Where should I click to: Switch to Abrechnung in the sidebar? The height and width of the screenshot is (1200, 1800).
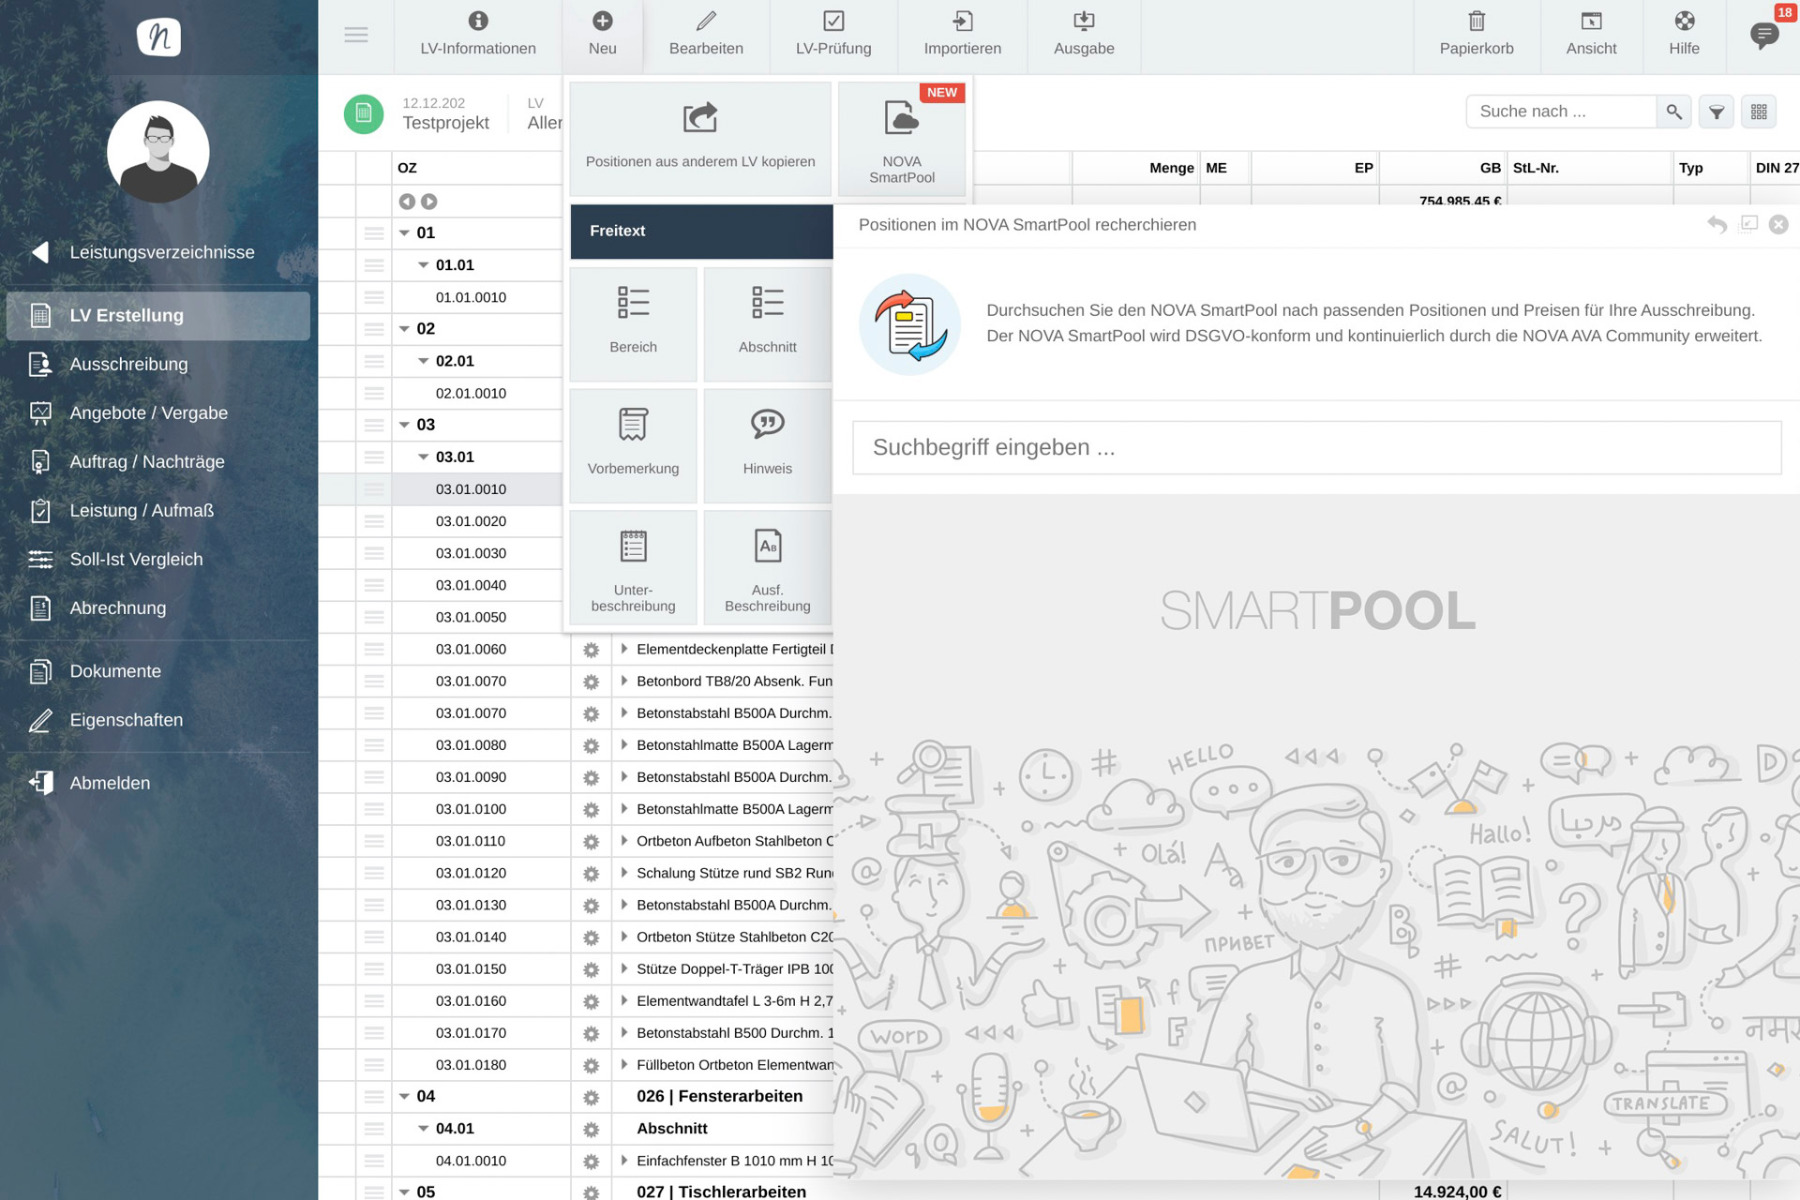pyautogui.click(x=117, y=608)
